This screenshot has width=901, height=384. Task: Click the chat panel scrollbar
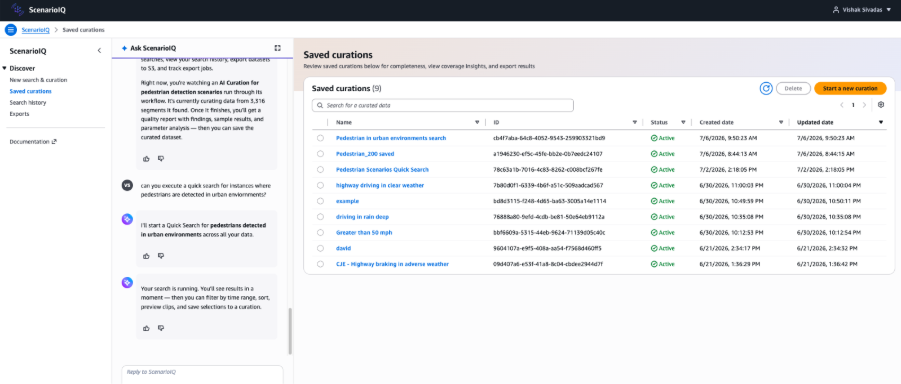(x=290, y=331)
